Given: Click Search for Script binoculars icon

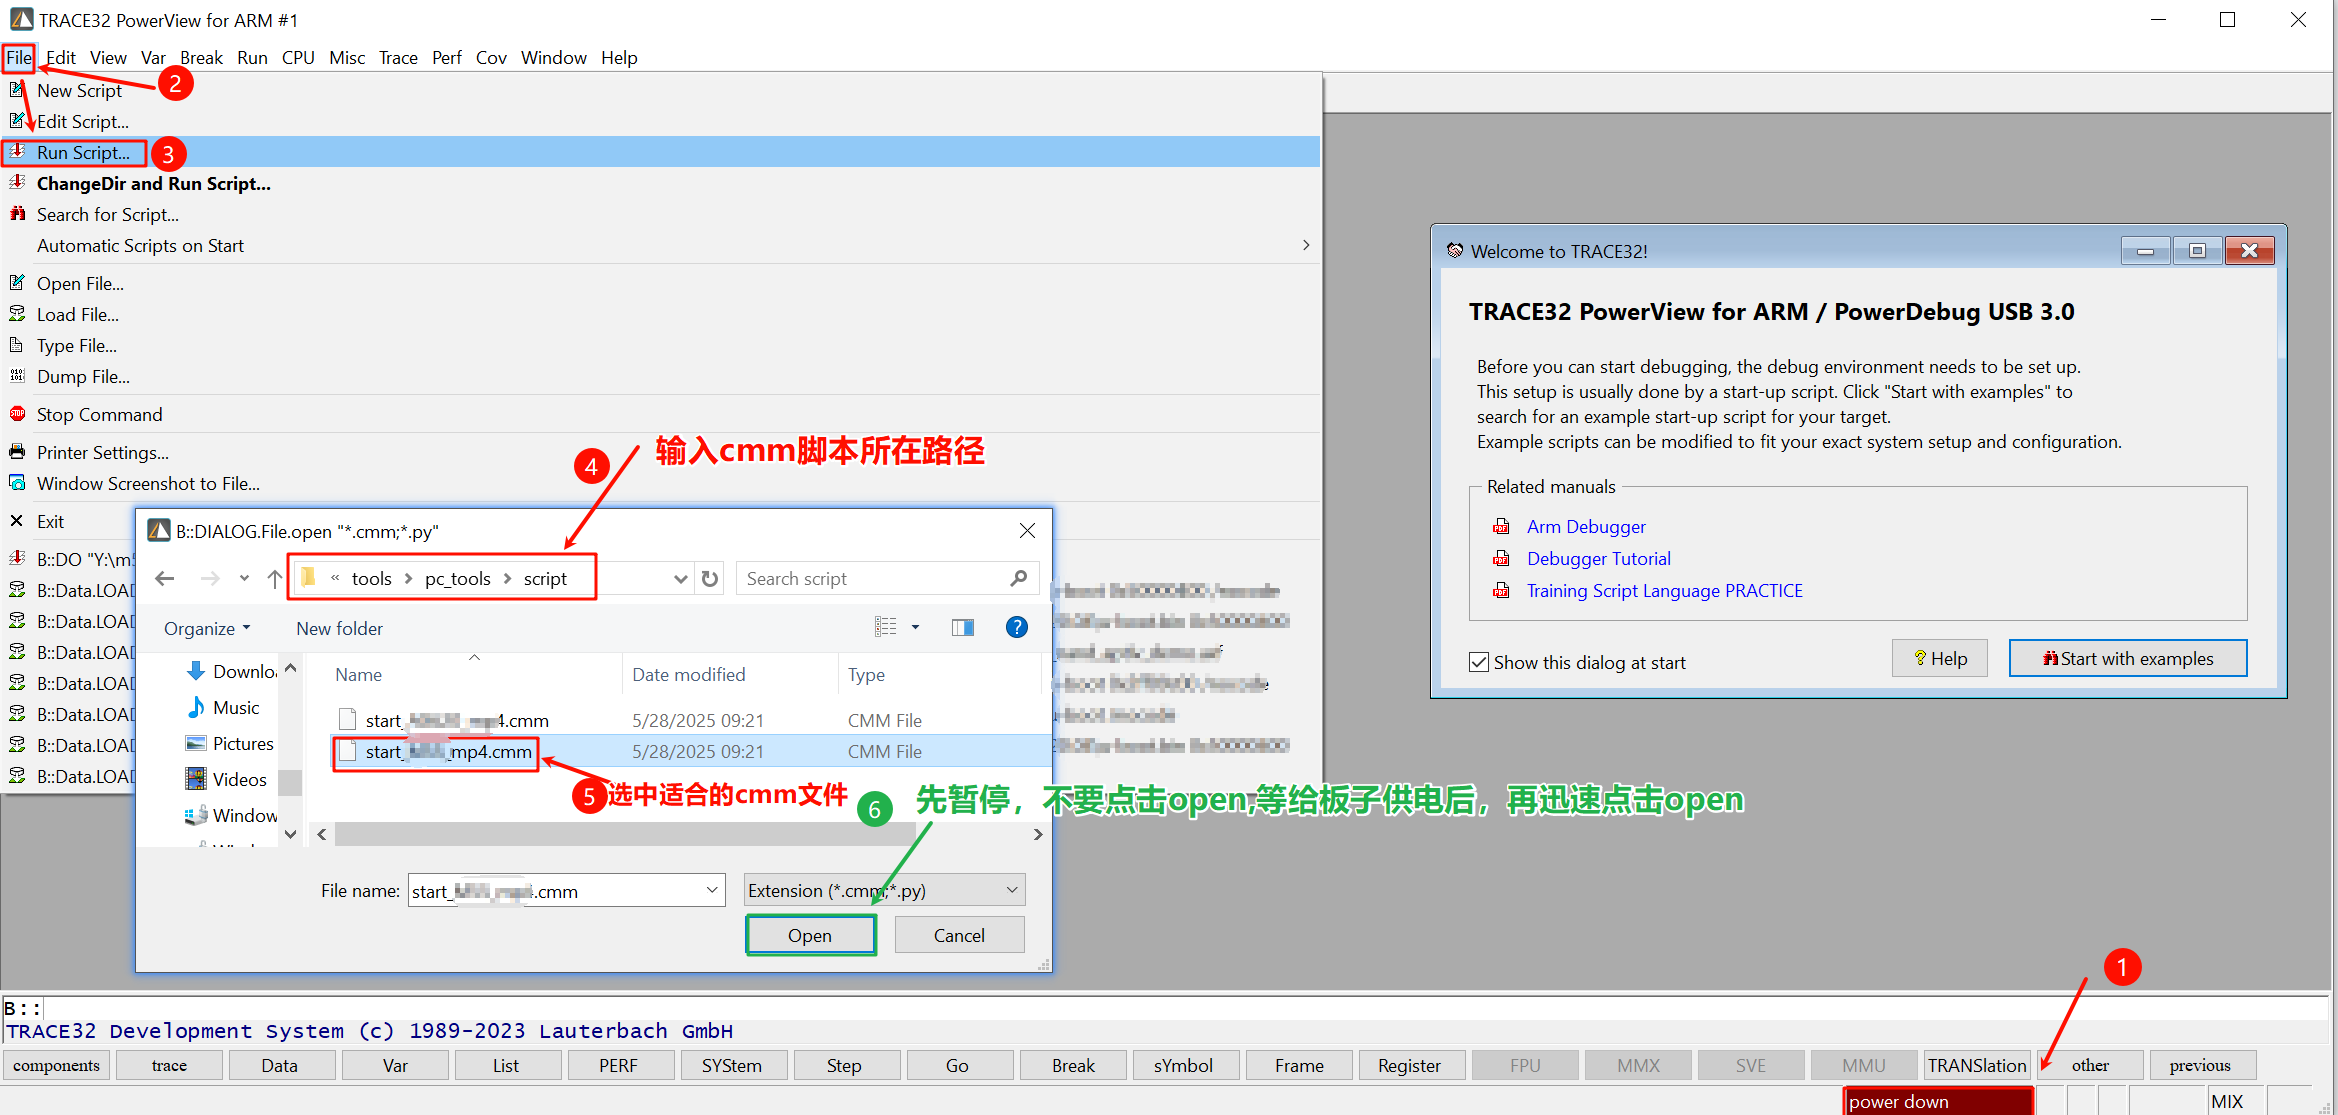Looking at the screenshot, I should pyautogui.click(x=17, y=214).
